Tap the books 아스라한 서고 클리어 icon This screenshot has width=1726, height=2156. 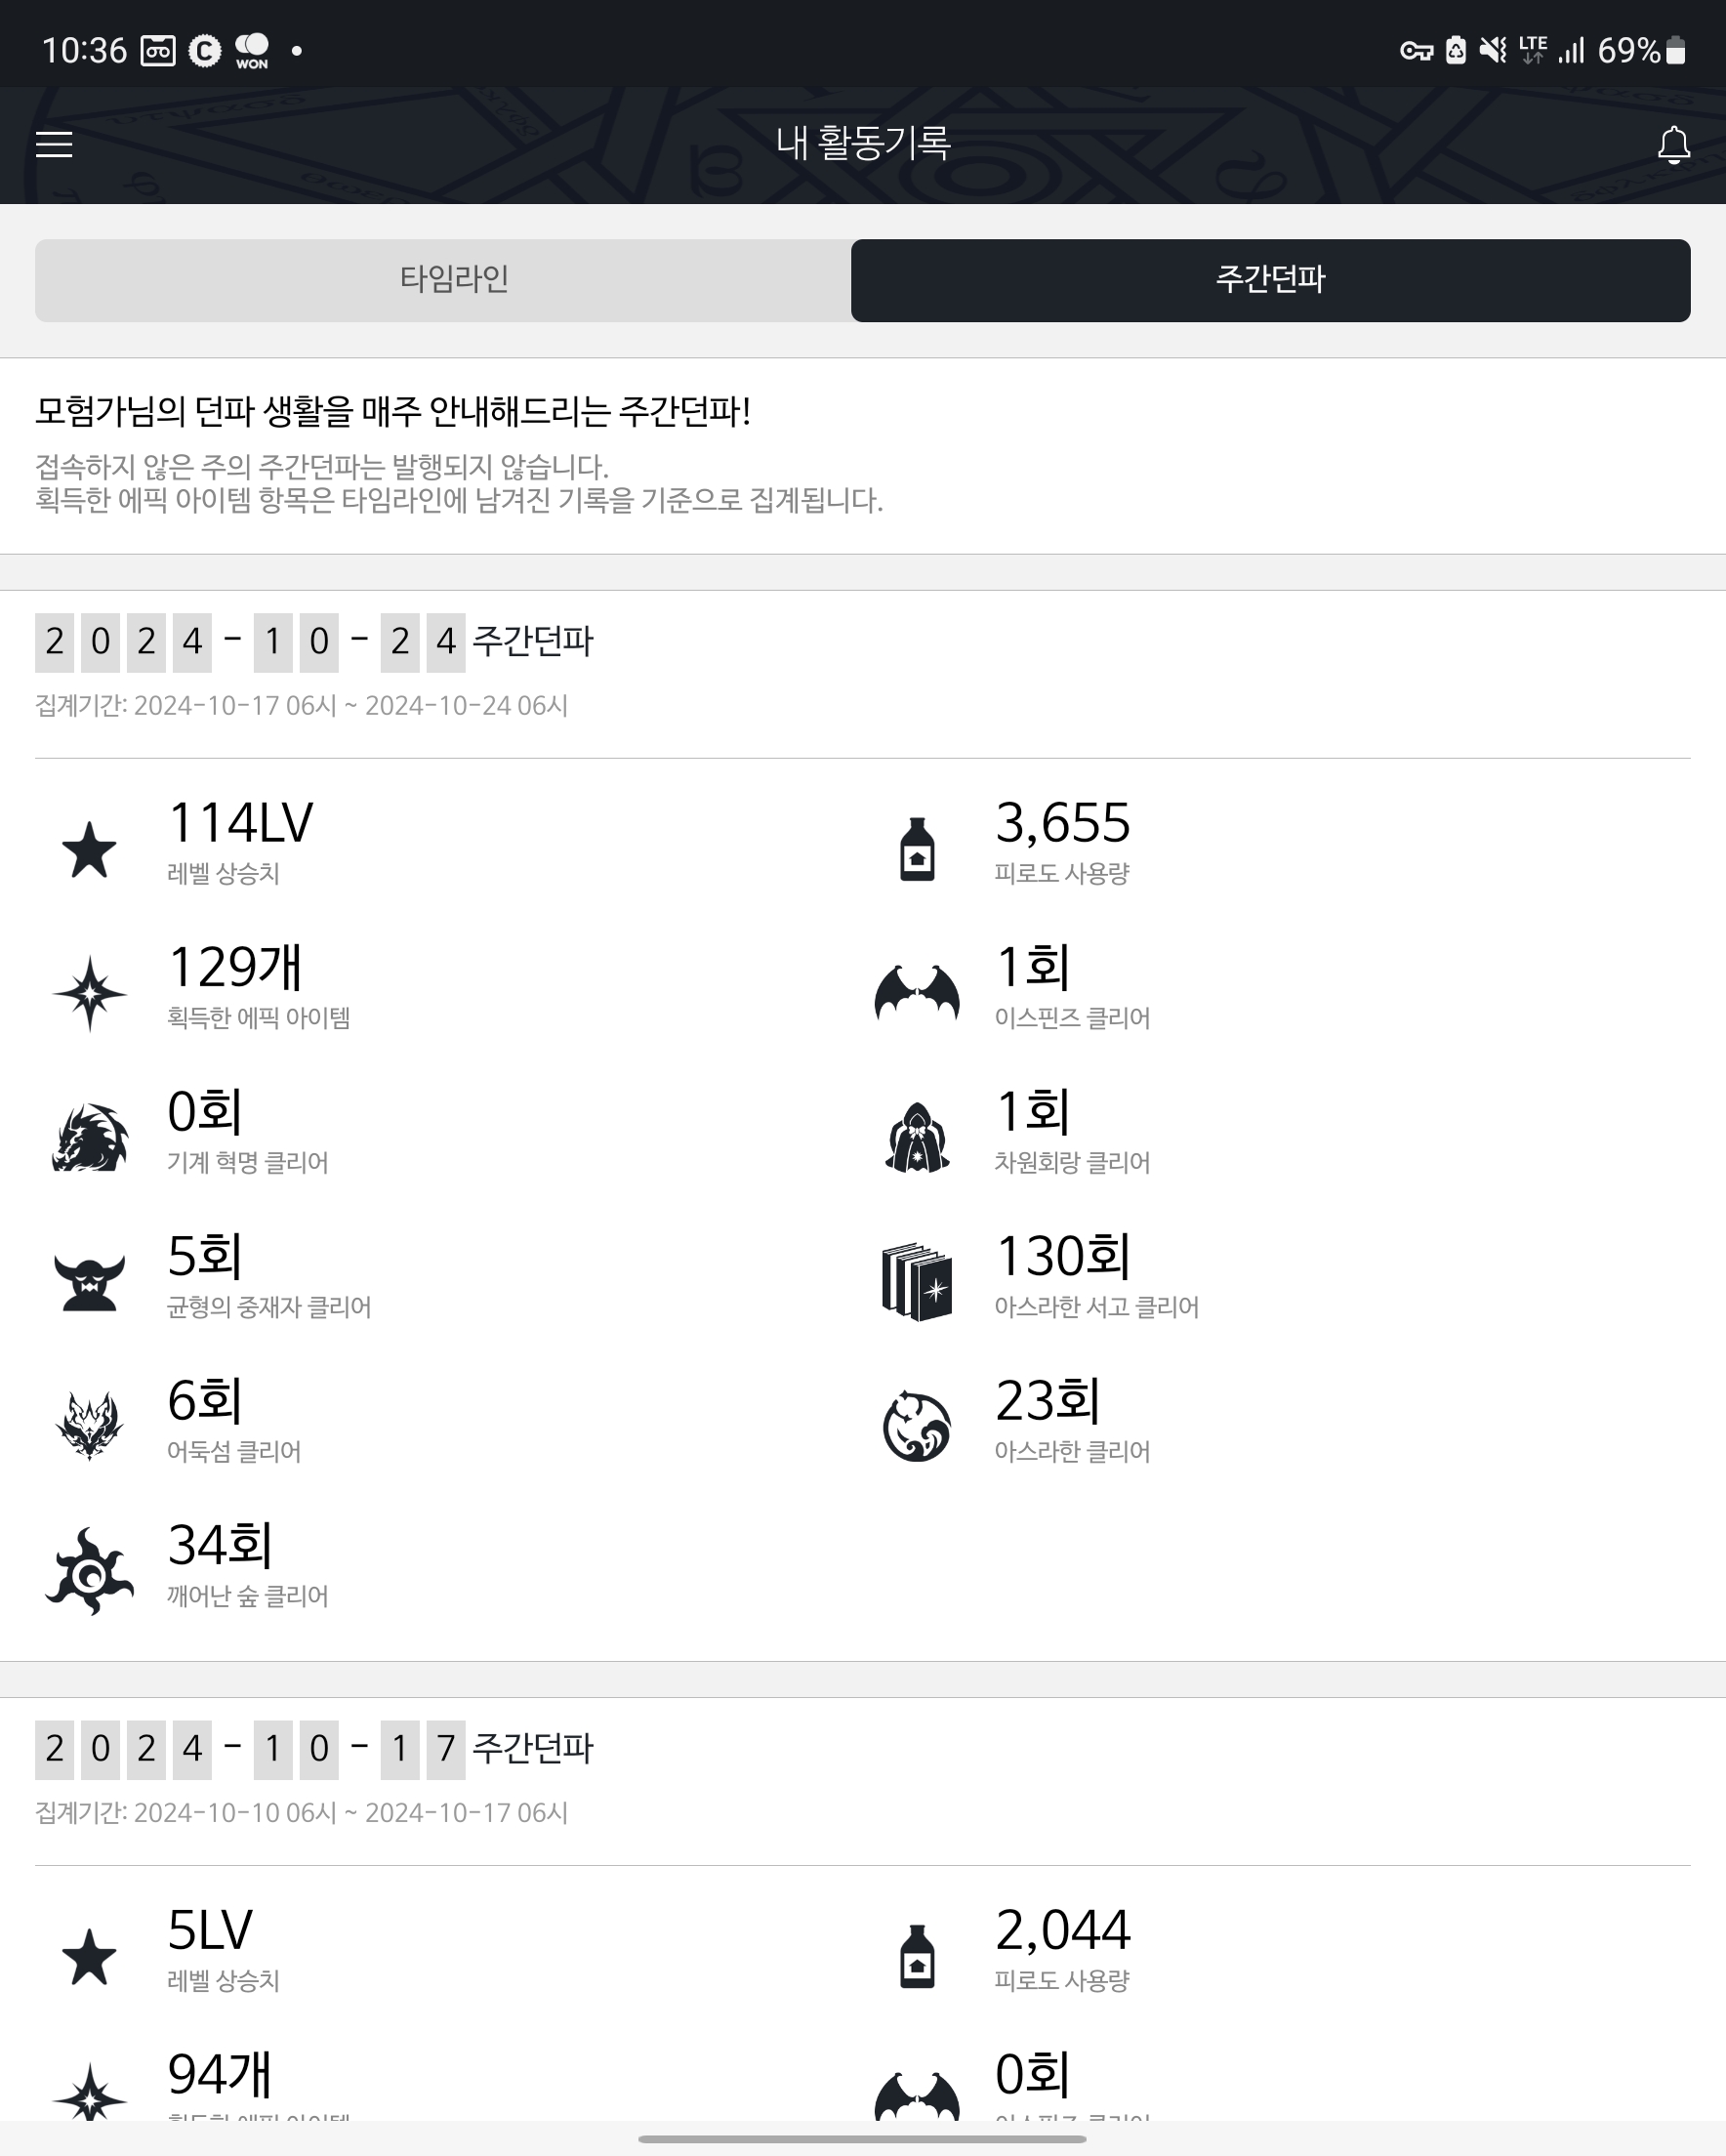click(x=917, y=1283)
